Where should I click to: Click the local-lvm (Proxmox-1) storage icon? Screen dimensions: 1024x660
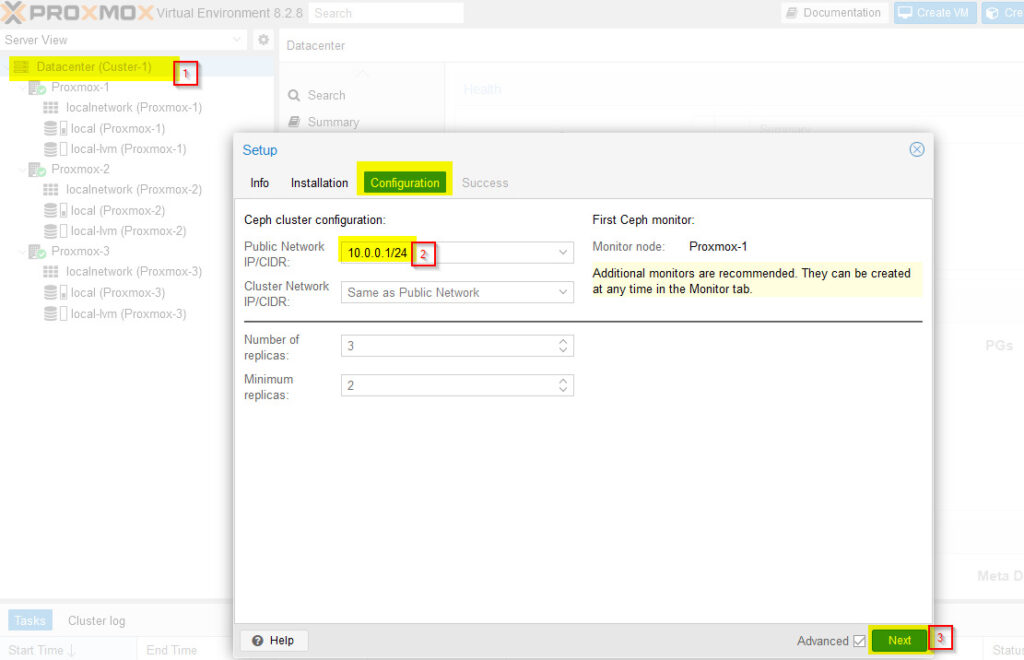[x=56, y=149]
